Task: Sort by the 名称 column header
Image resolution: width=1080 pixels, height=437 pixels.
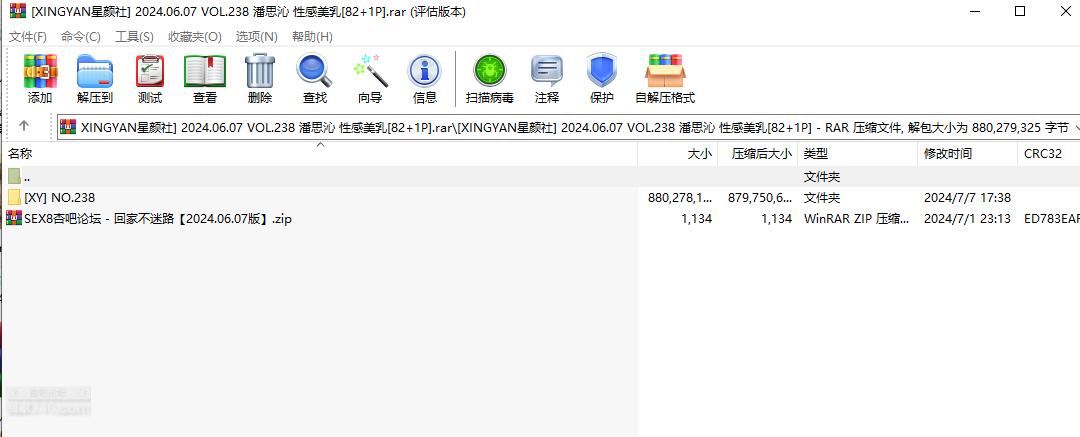Action: tap(320, 154)
